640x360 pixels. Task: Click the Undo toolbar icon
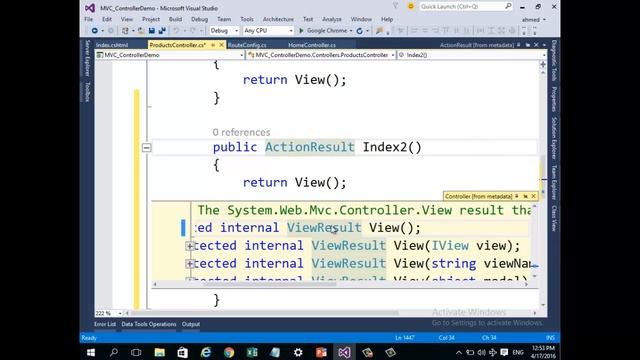coord(176,31)
